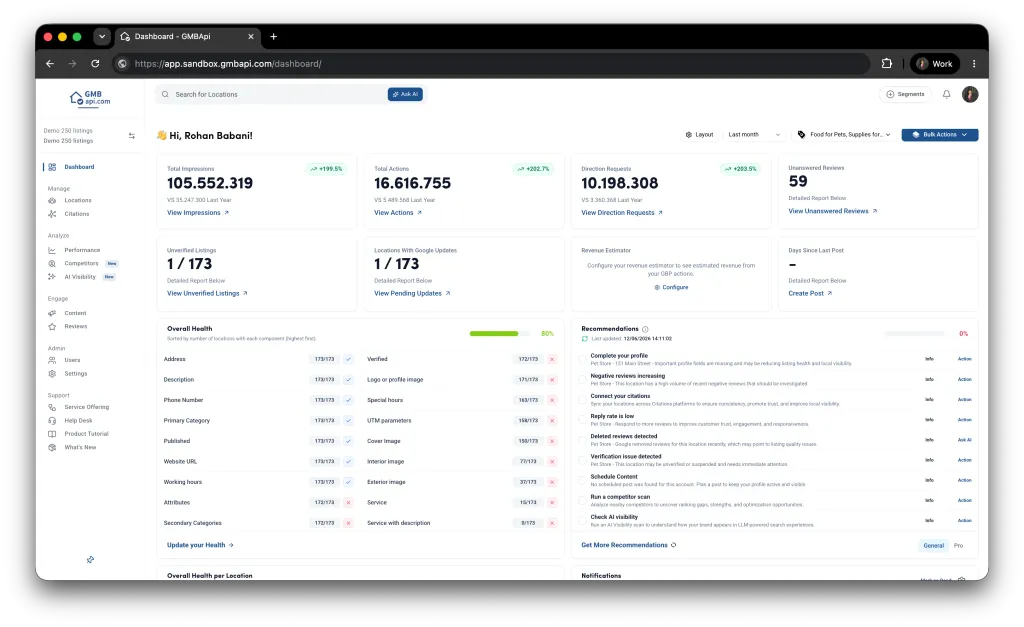Open Product Tutorial book icon

(52, 434)
